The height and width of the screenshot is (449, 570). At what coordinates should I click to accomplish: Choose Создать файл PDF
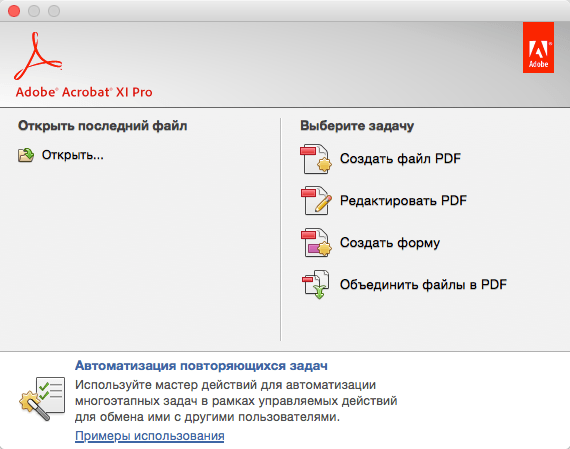point(400,159)
